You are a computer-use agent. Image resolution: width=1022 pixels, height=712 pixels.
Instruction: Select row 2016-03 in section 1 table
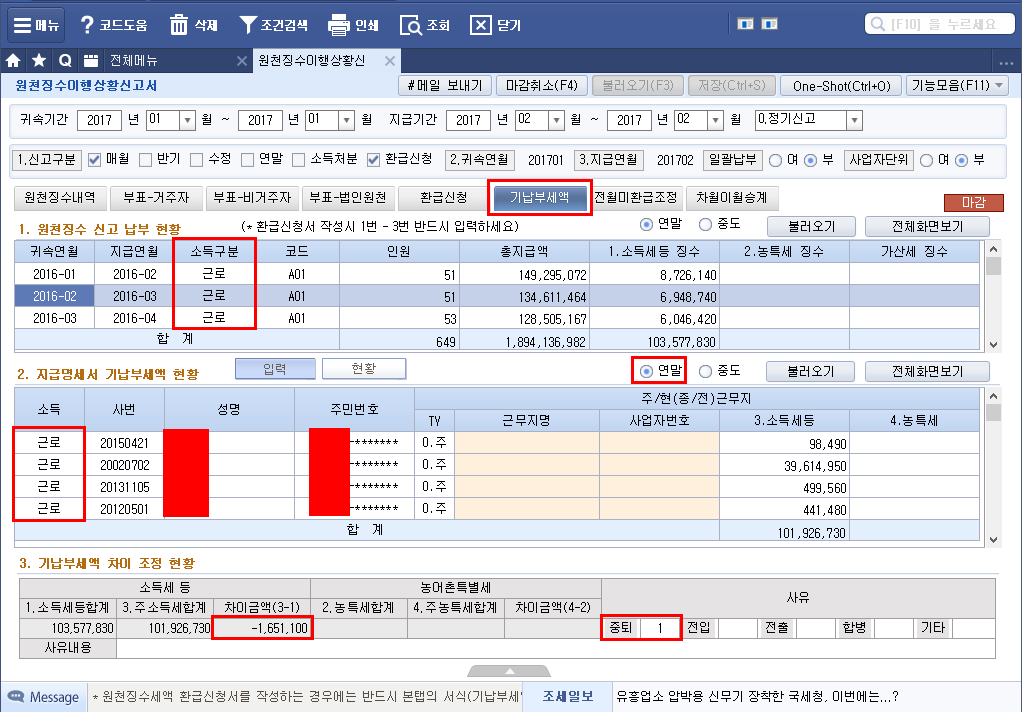click(x=497, y=318)
